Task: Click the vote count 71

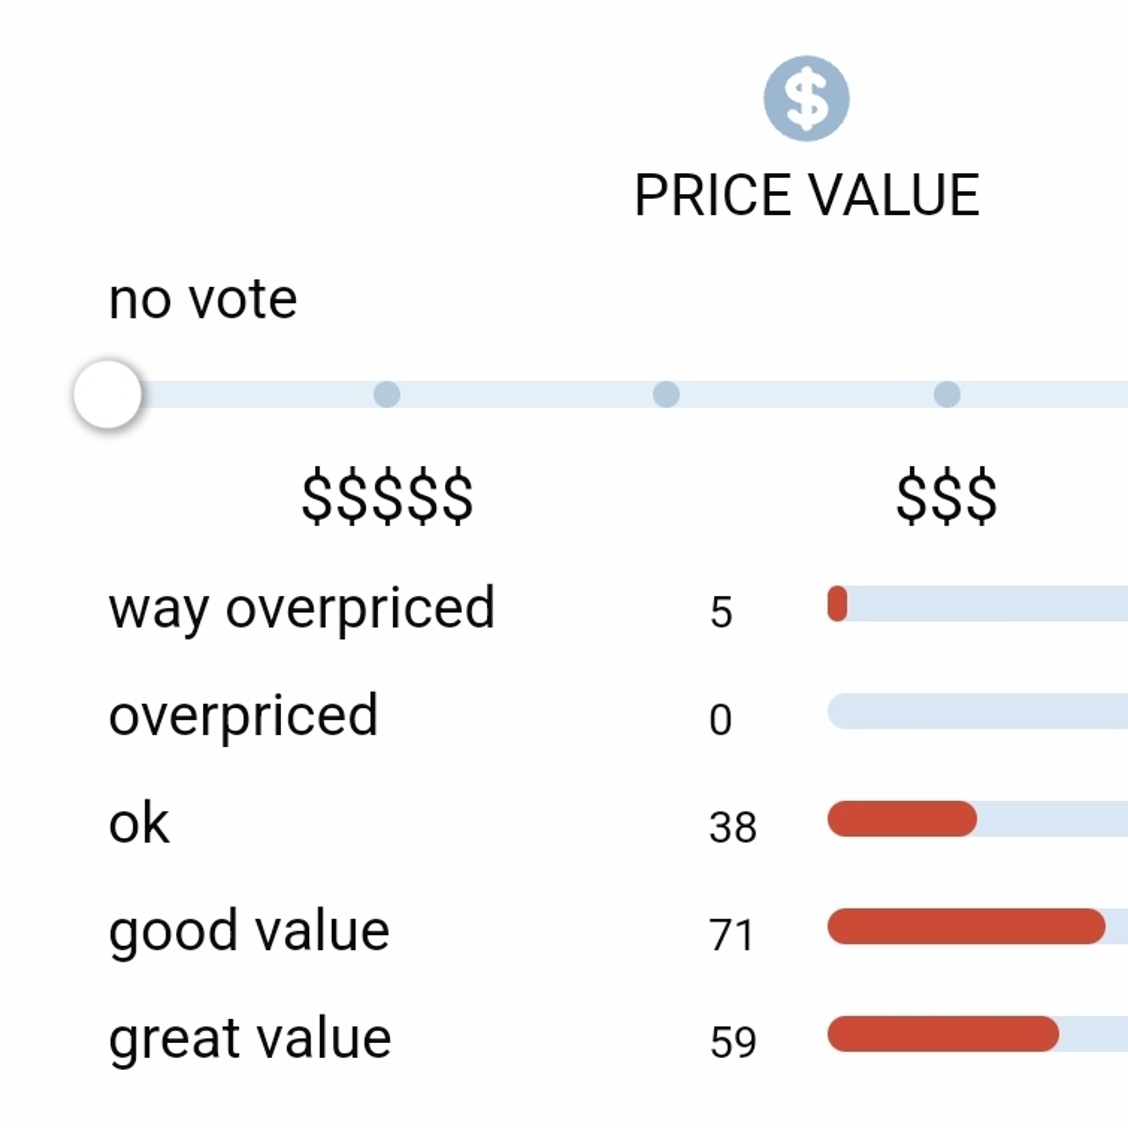Action: coord(731,934)
